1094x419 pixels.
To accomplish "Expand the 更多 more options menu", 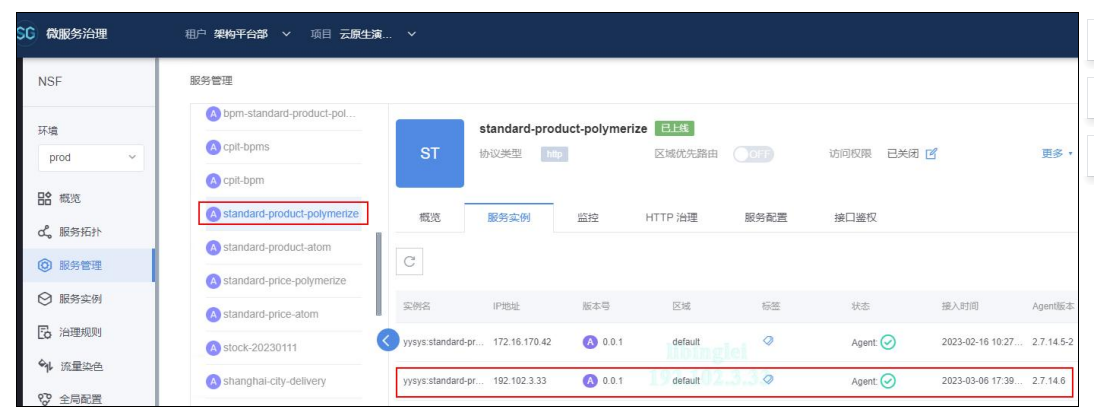I will [1056, 154].
